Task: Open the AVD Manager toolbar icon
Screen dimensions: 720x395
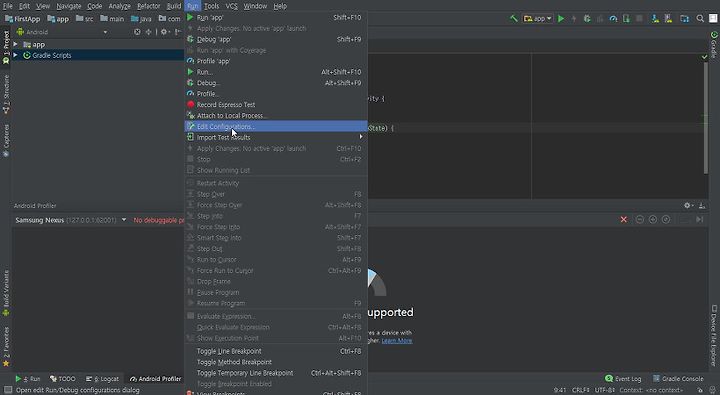Action: click(x=655, y=19)
